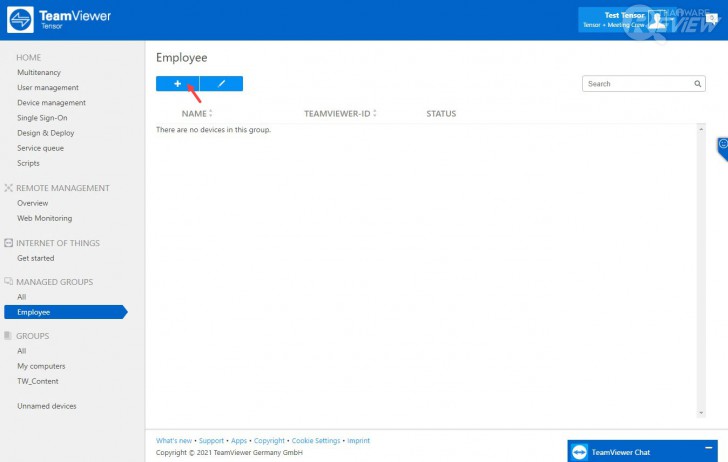The height and width of the screenshot is (462, 728).
Task: Click the Groups section icon
Action: click(x=8, y=335)
